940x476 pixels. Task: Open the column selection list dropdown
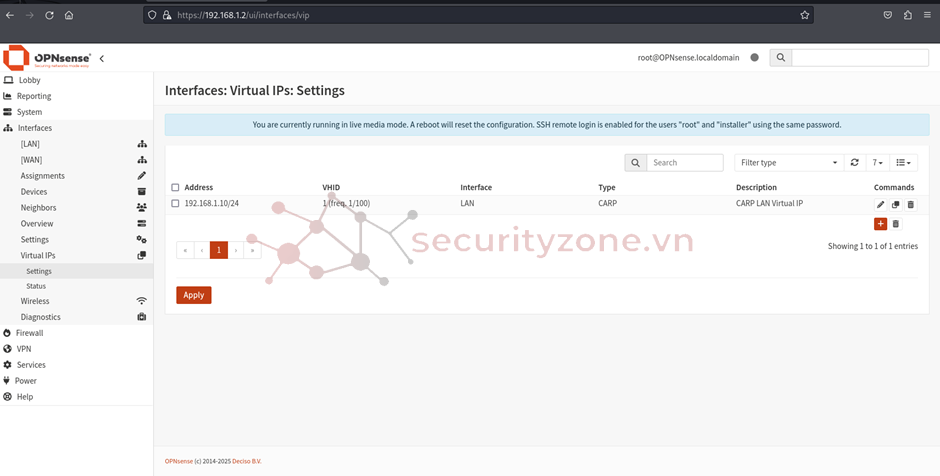pyautogui.click(x=903, y=162)
